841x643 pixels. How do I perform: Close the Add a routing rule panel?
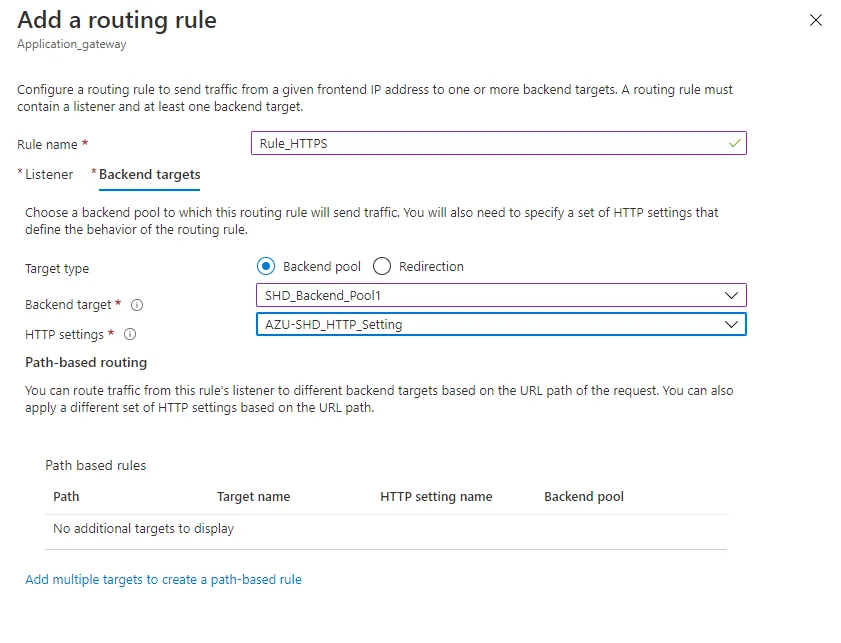tap(816, 20)
